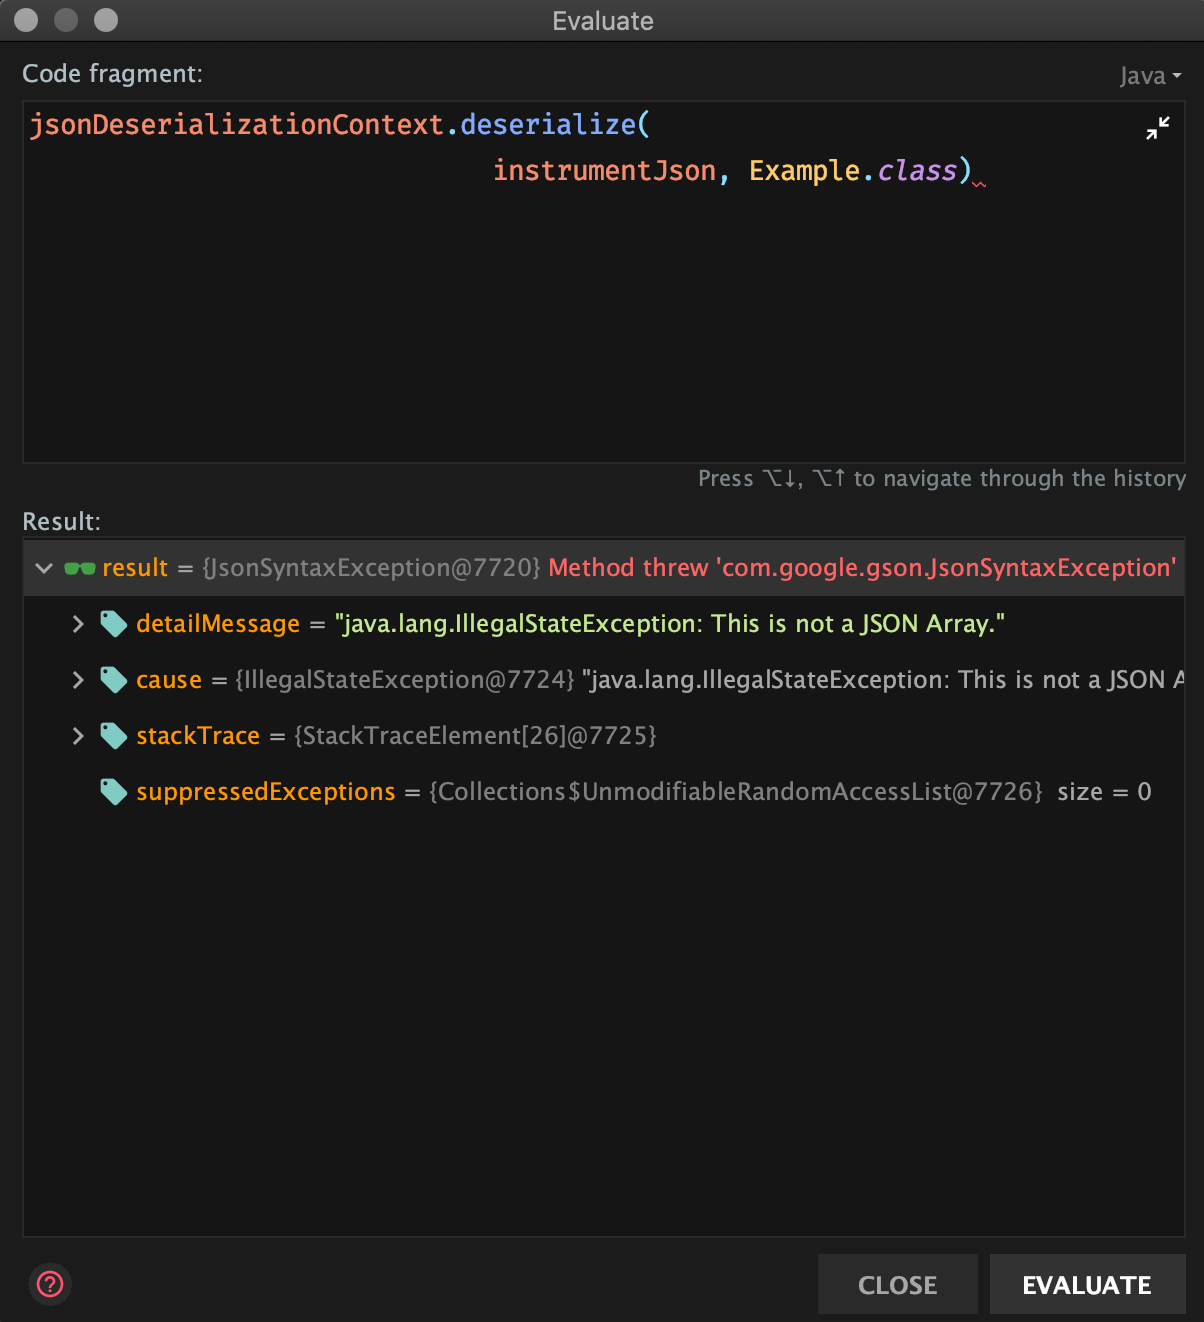
Task: Collapse the code fragment editor with the arrows icon
Action: (1158, 128)
